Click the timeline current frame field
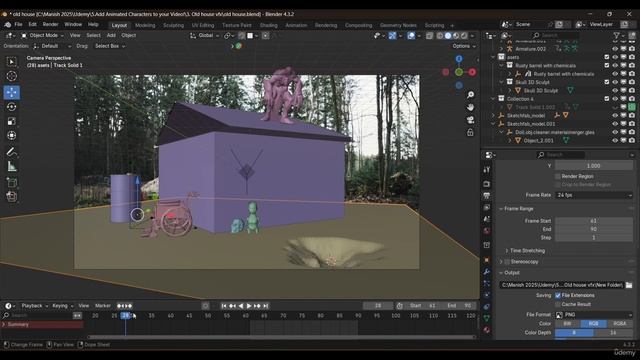The width and height of the screenshot is (640, 360). click(x=378, y=306)
